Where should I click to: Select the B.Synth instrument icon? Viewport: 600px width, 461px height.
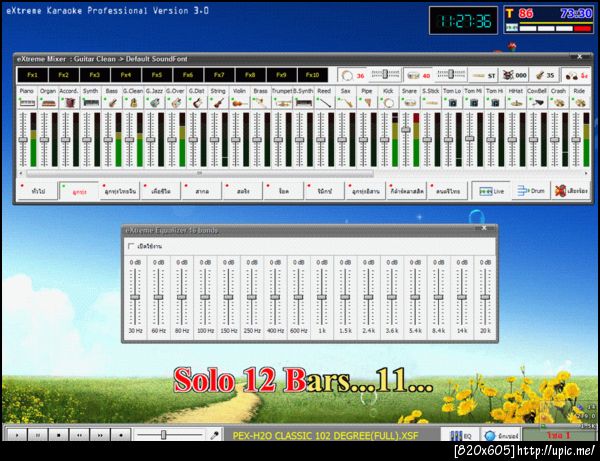pyautogui.click(x=303, y=102)
